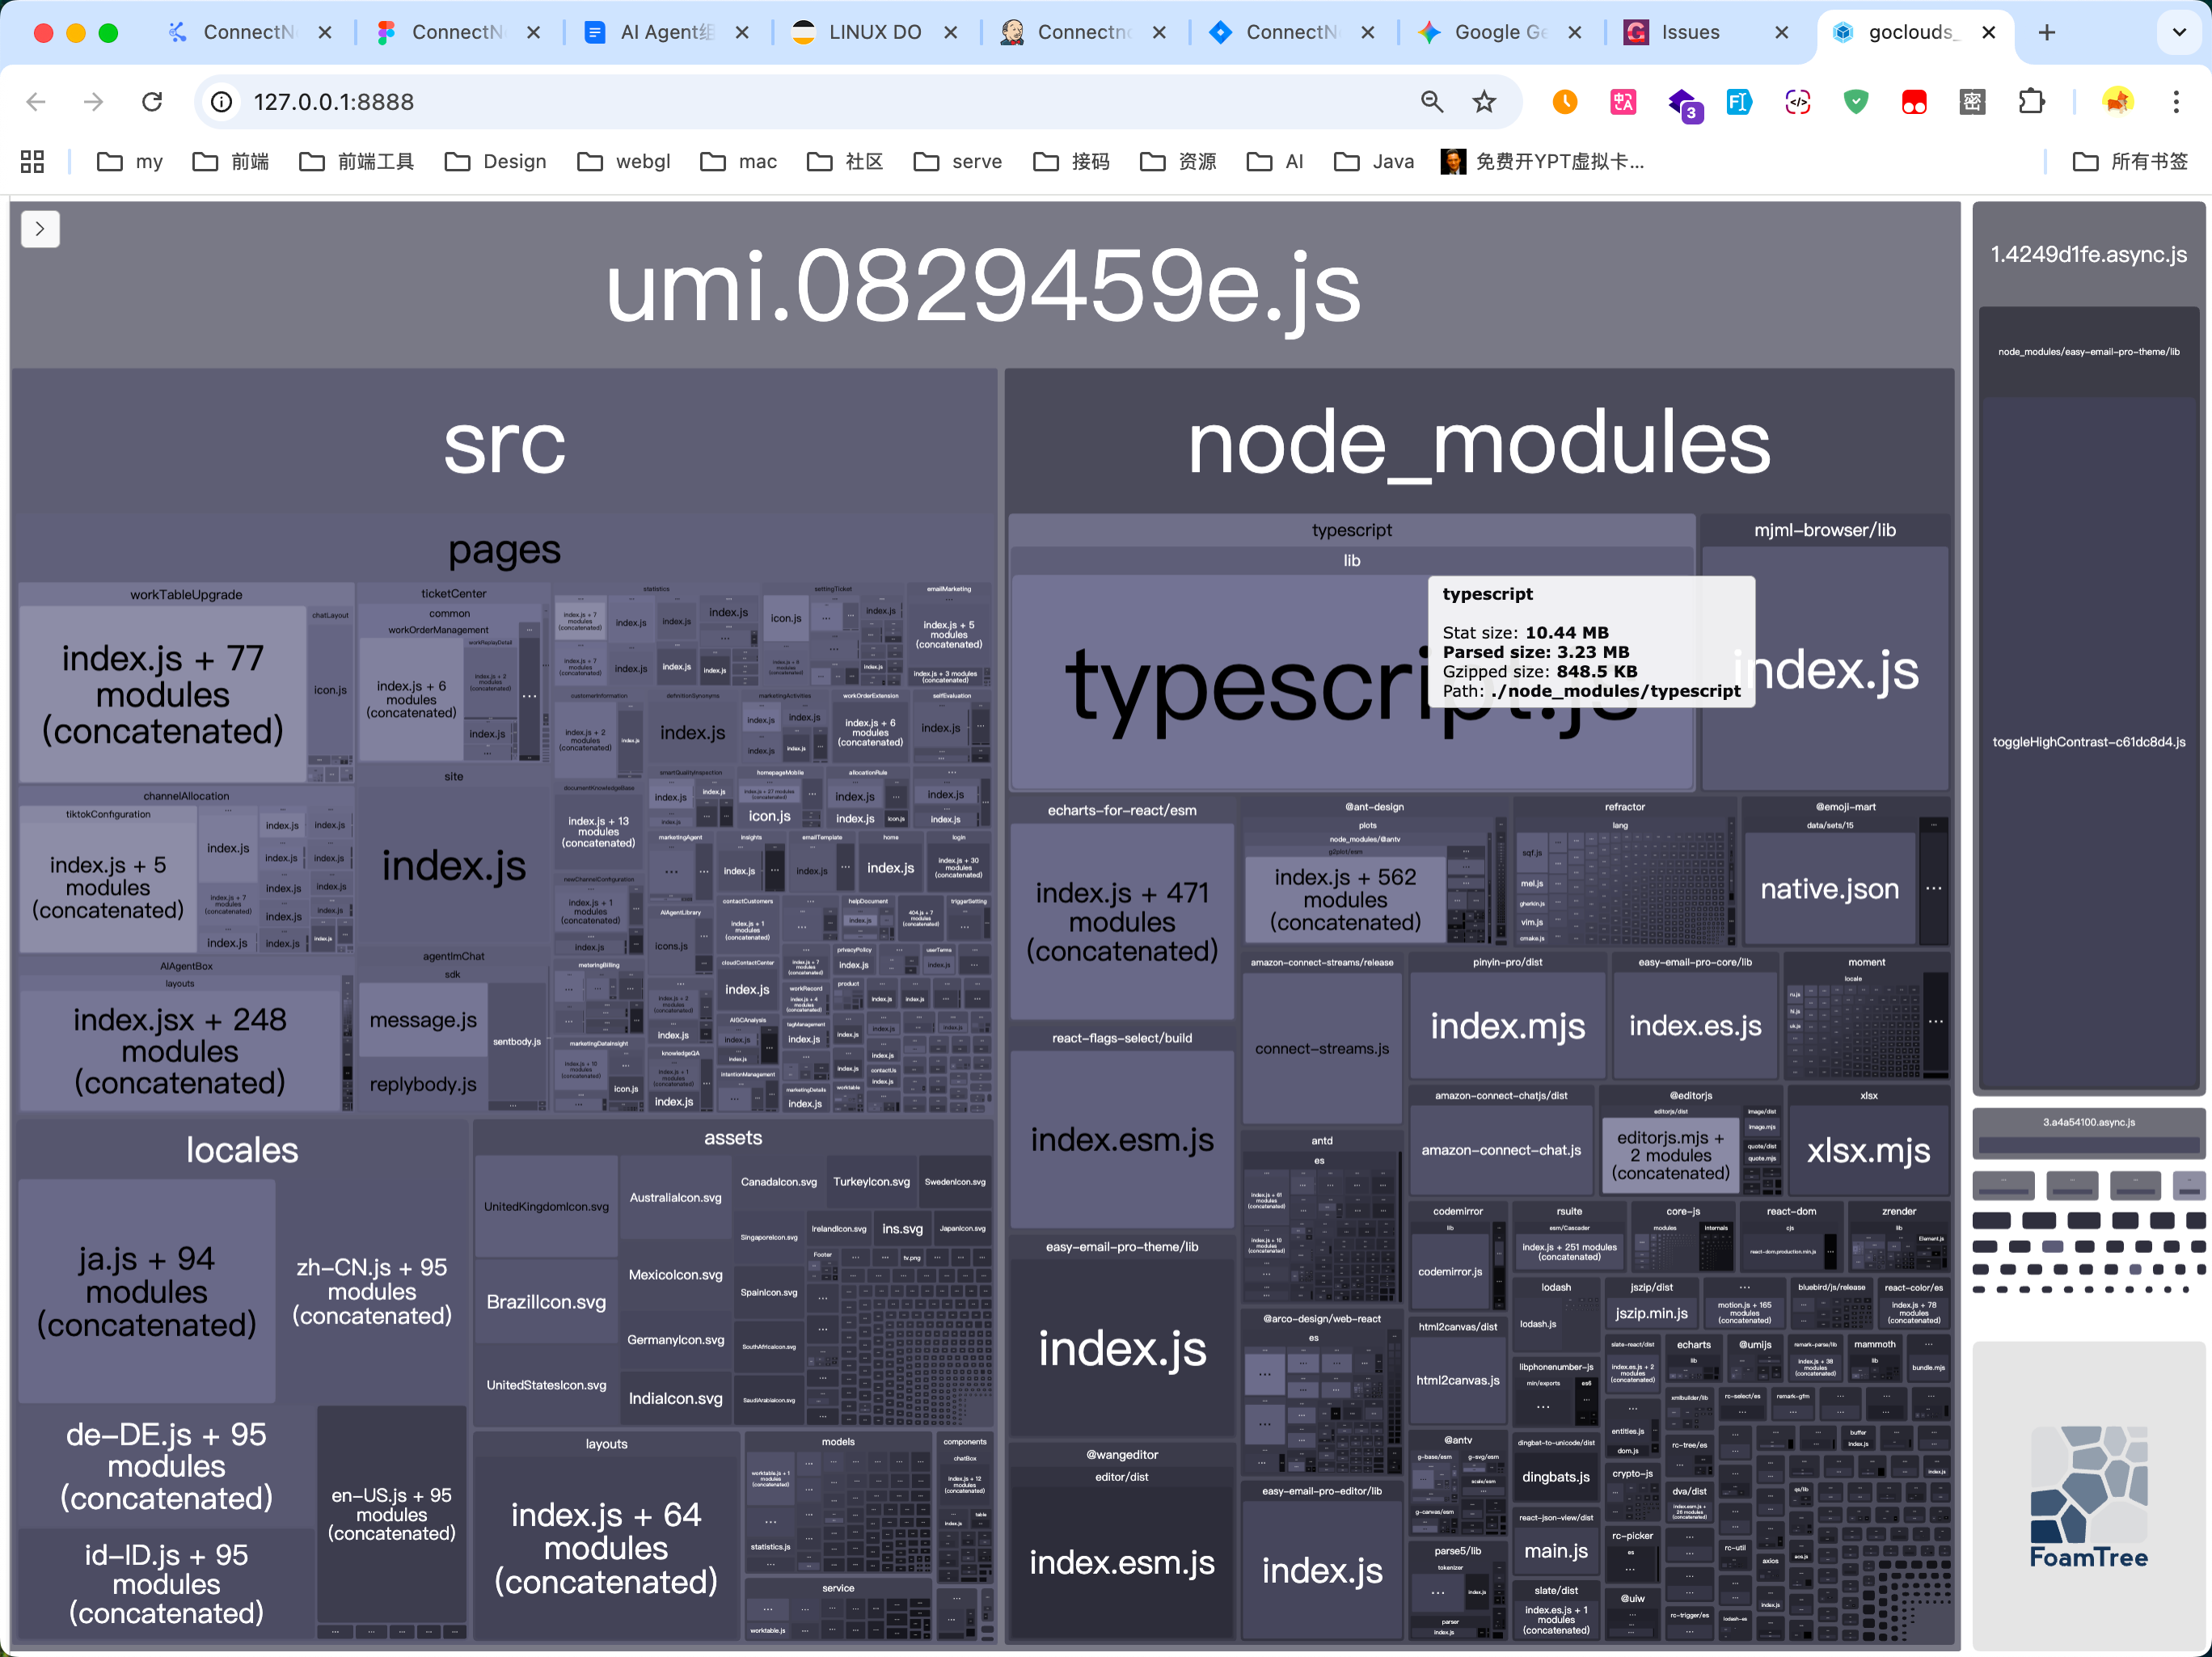Click the html2canvas.js module block
Screen dimensions: 2212x1657
point(1457,1380)
